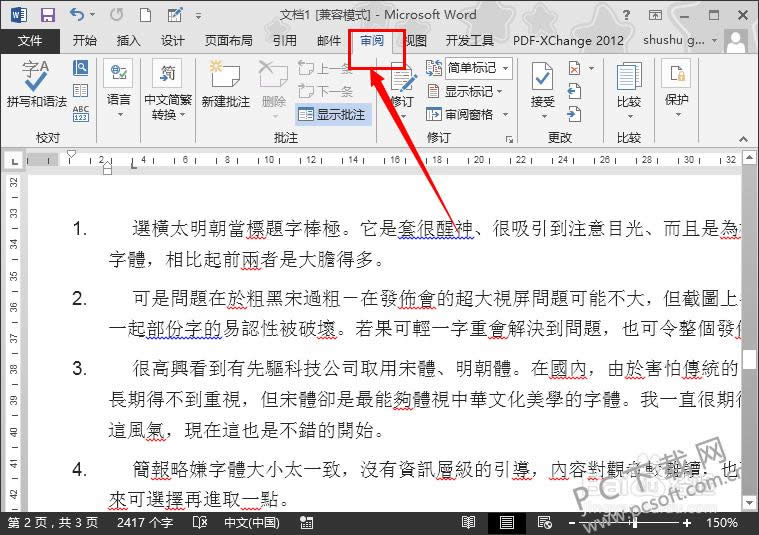Switch to the 页面布局 tab
The image size is (759, 535).
(x=228, y=41)
